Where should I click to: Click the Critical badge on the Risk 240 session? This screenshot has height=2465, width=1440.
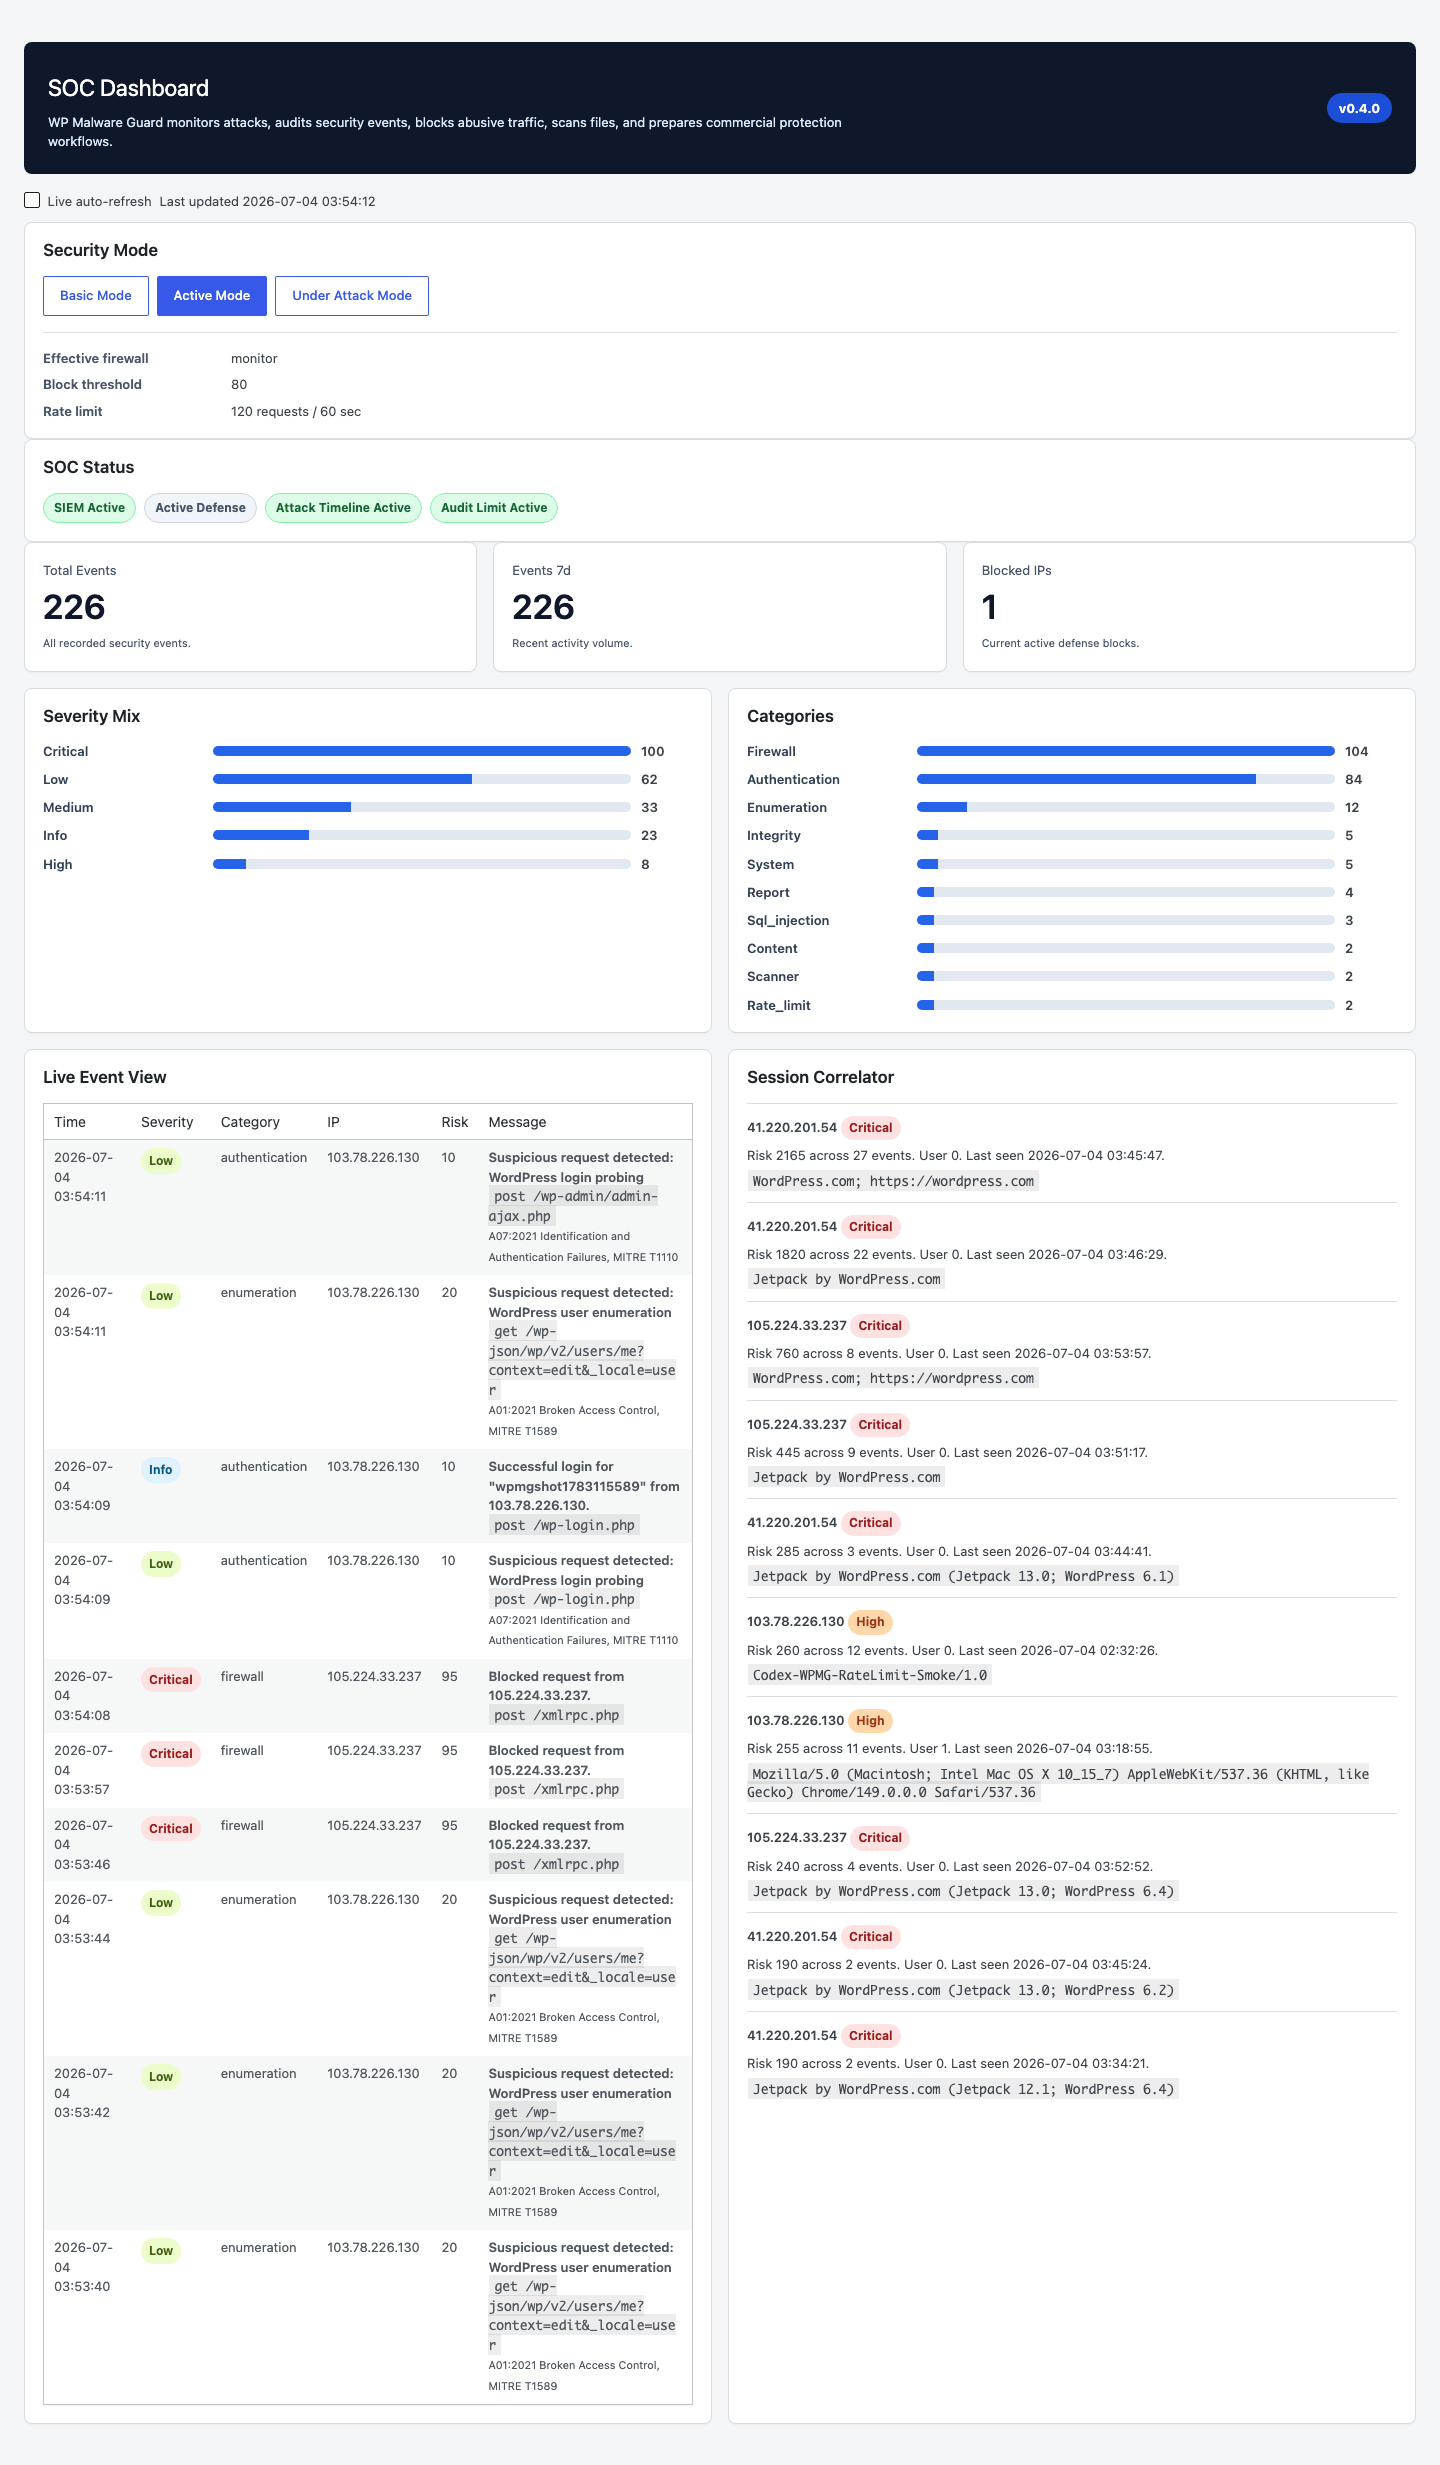[x=880, y=1838]
